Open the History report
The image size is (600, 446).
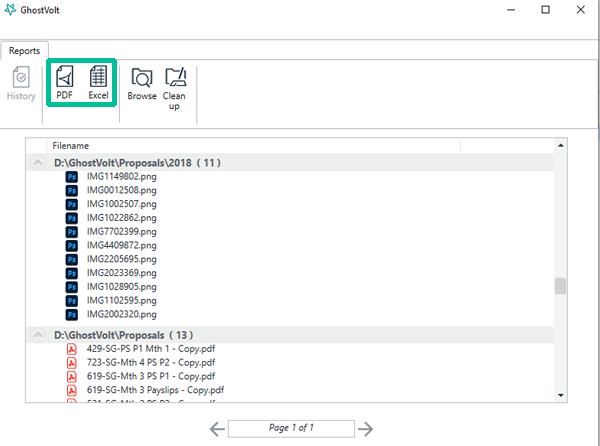[x=21, y=83]
